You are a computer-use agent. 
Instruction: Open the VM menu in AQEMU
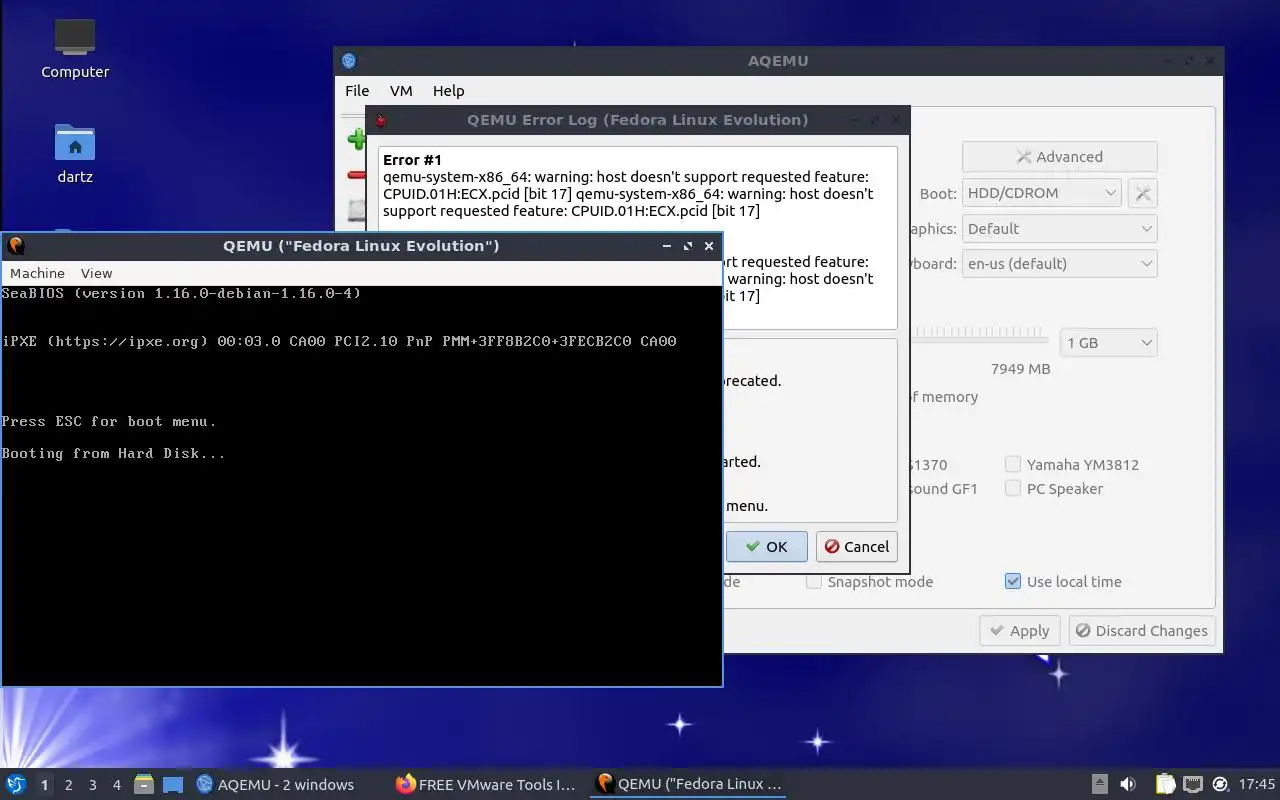point(401,90)
